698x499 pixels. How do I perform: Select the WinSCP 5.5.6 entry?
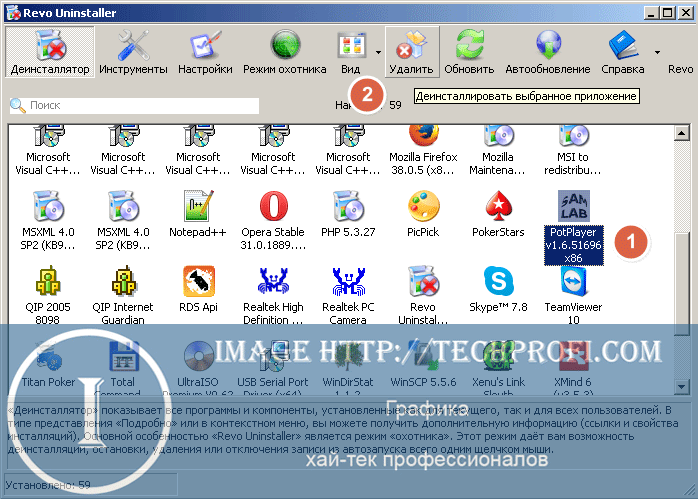click(x=423, y=365)
